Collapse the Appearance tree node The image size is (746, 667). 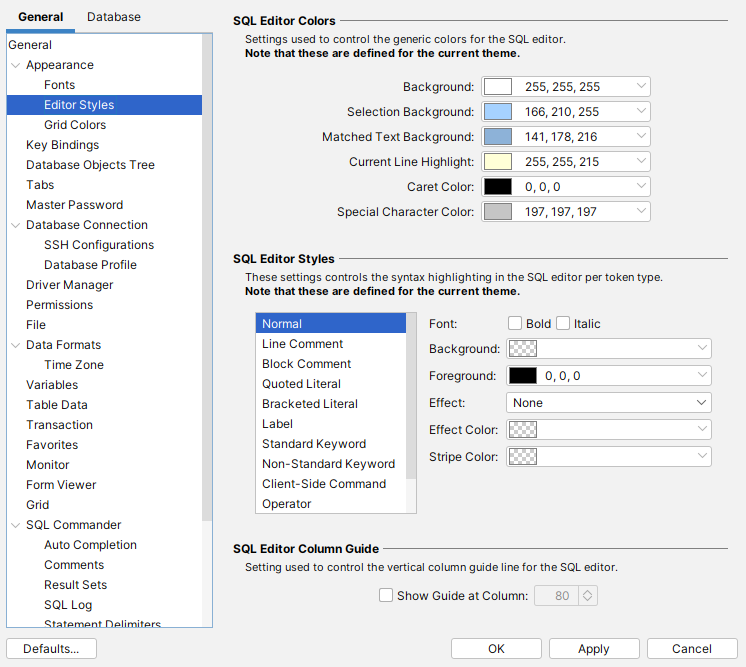(15, 65)
